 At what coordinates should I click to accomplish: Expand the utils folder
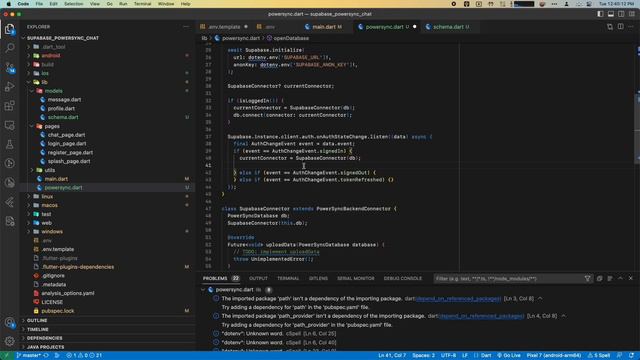(49, 170)
